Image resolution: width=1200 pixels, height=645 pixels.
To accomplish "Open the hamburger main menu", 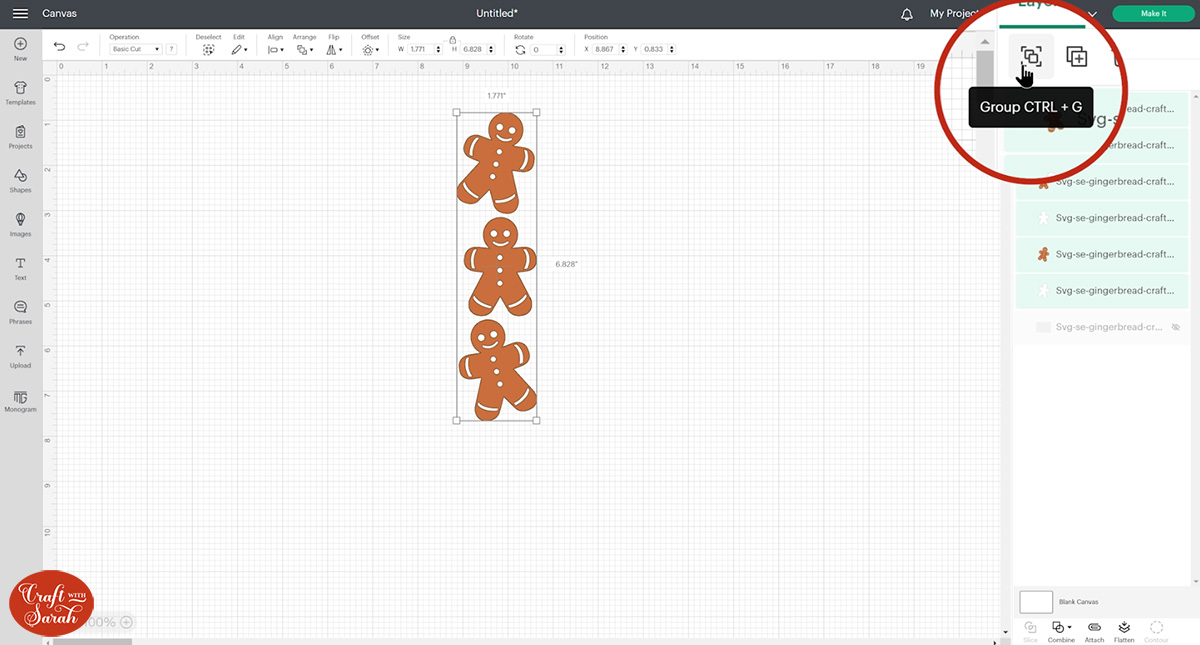I will tap(20, 14).
